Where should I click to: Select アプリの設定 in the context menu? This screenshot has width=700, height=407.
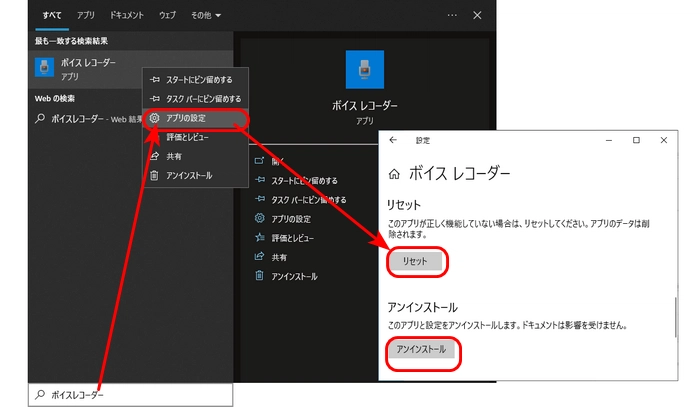point(196,118)
